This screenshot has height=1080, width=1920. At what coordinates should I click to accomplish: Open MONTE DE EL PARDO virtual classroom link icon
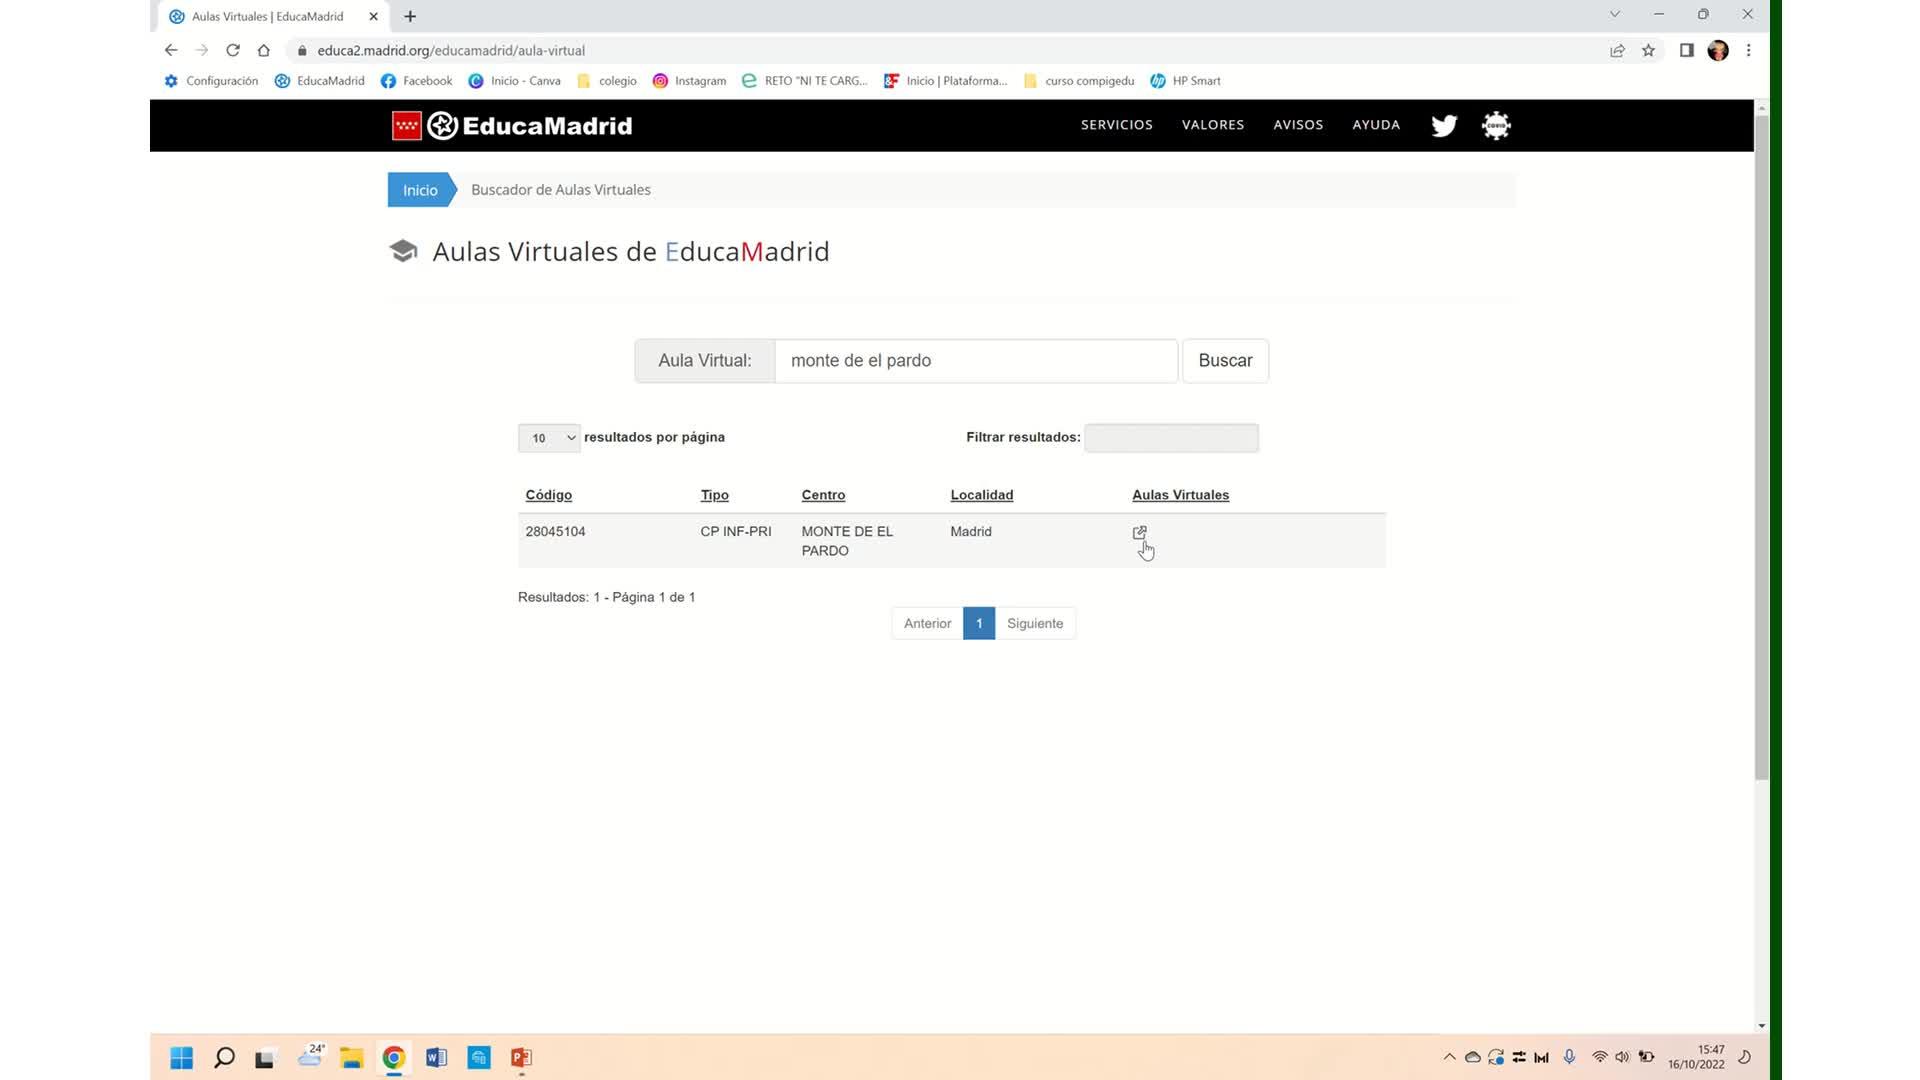coord(1139,533)
